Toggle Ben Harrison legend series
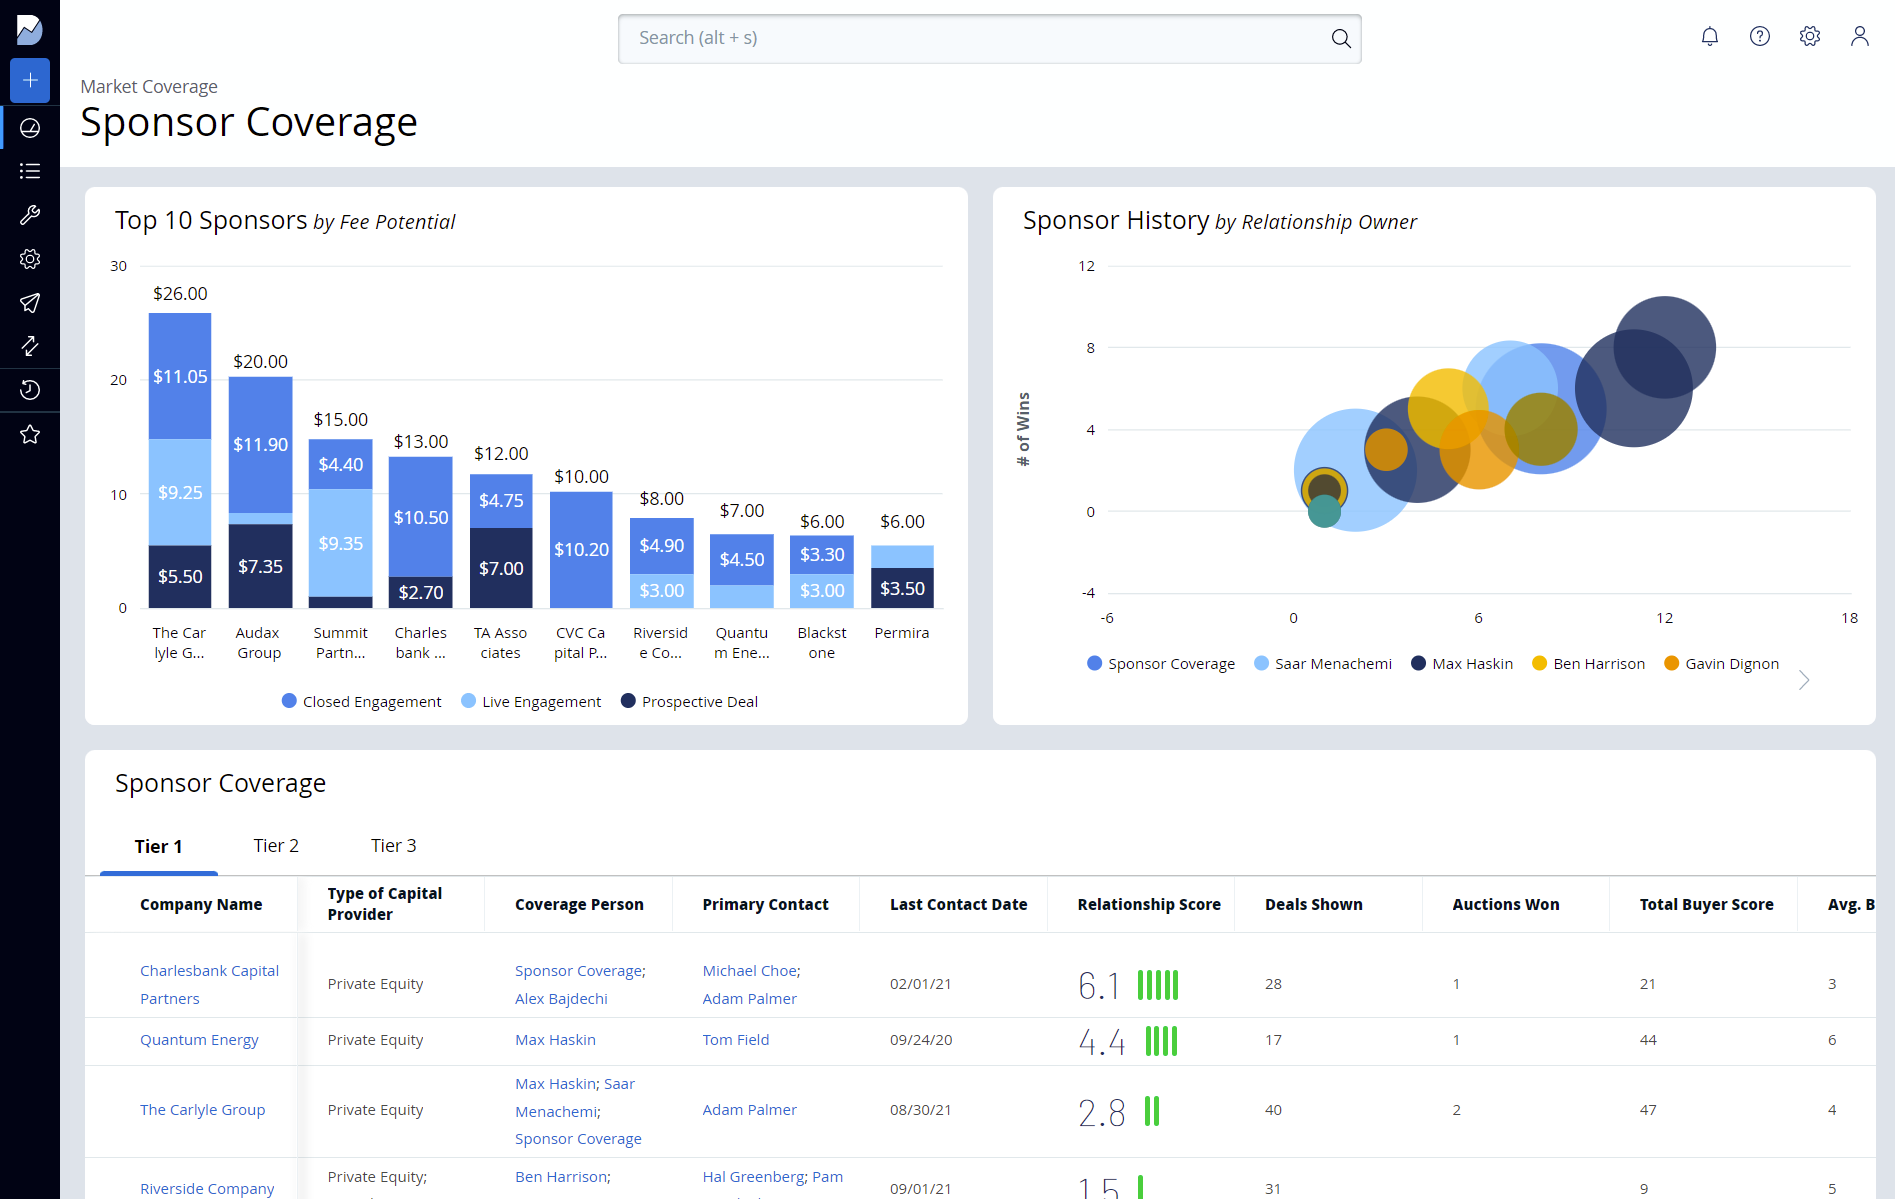Image resolution: width=1895 pixels, height=1199 pixels. pos(1589,664)
